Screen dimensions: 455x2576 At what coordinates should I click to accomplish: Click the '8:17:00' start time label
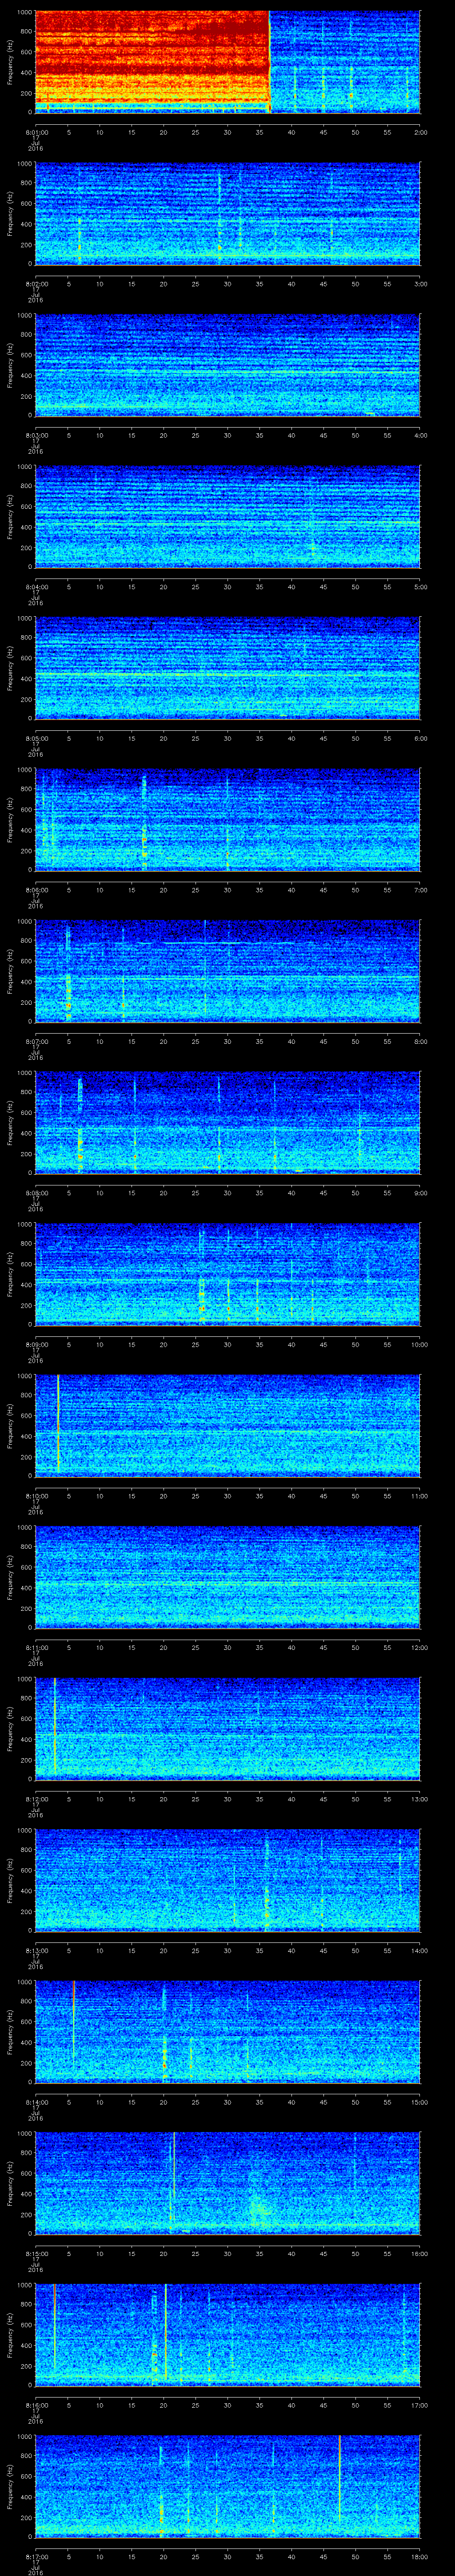click(36, 2556)
